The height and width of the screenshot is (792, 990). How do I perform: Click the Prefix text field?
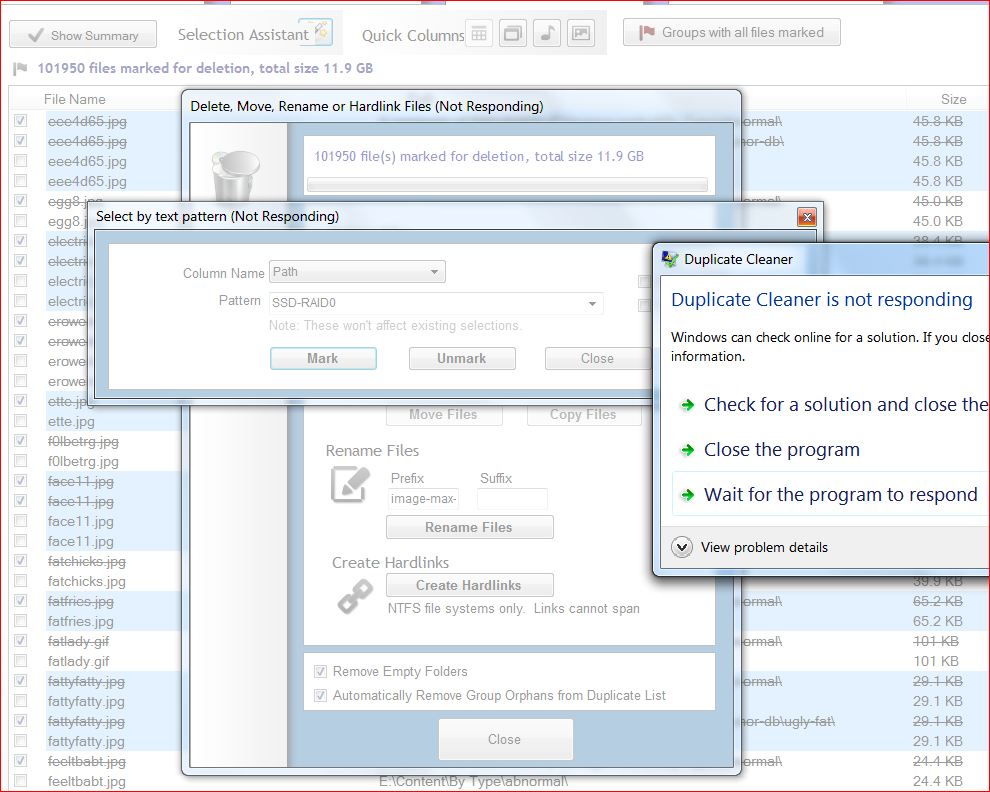(x=423, y=499)
